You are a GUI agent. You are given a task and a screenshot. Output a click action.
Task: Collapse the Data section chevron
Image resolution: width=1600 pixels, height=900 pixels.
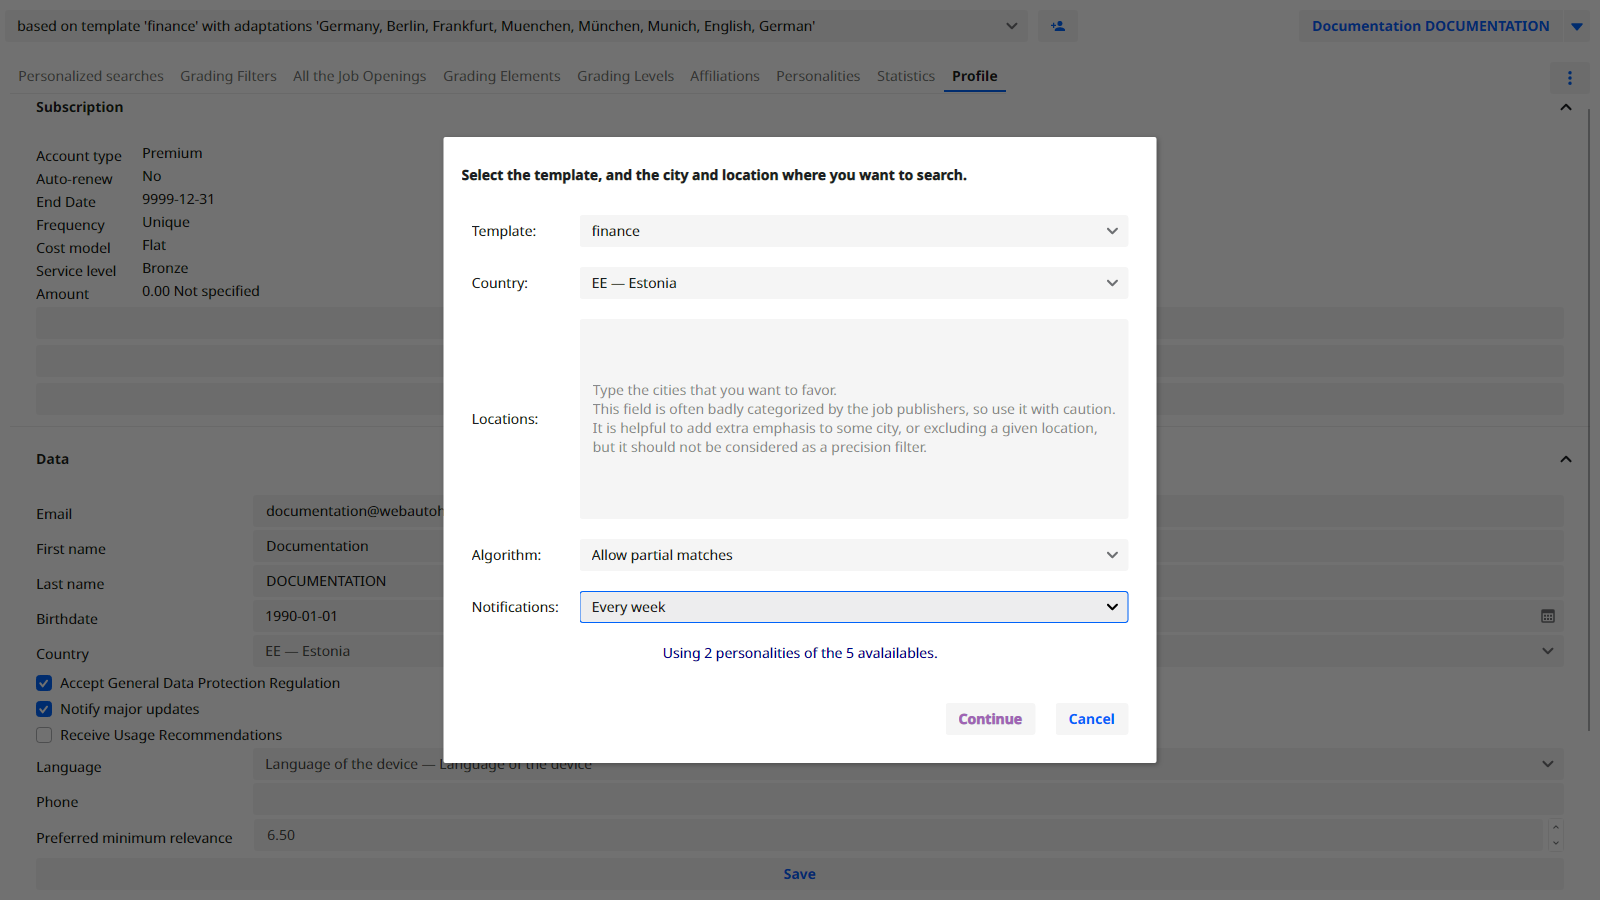(x=1565, y=459)
